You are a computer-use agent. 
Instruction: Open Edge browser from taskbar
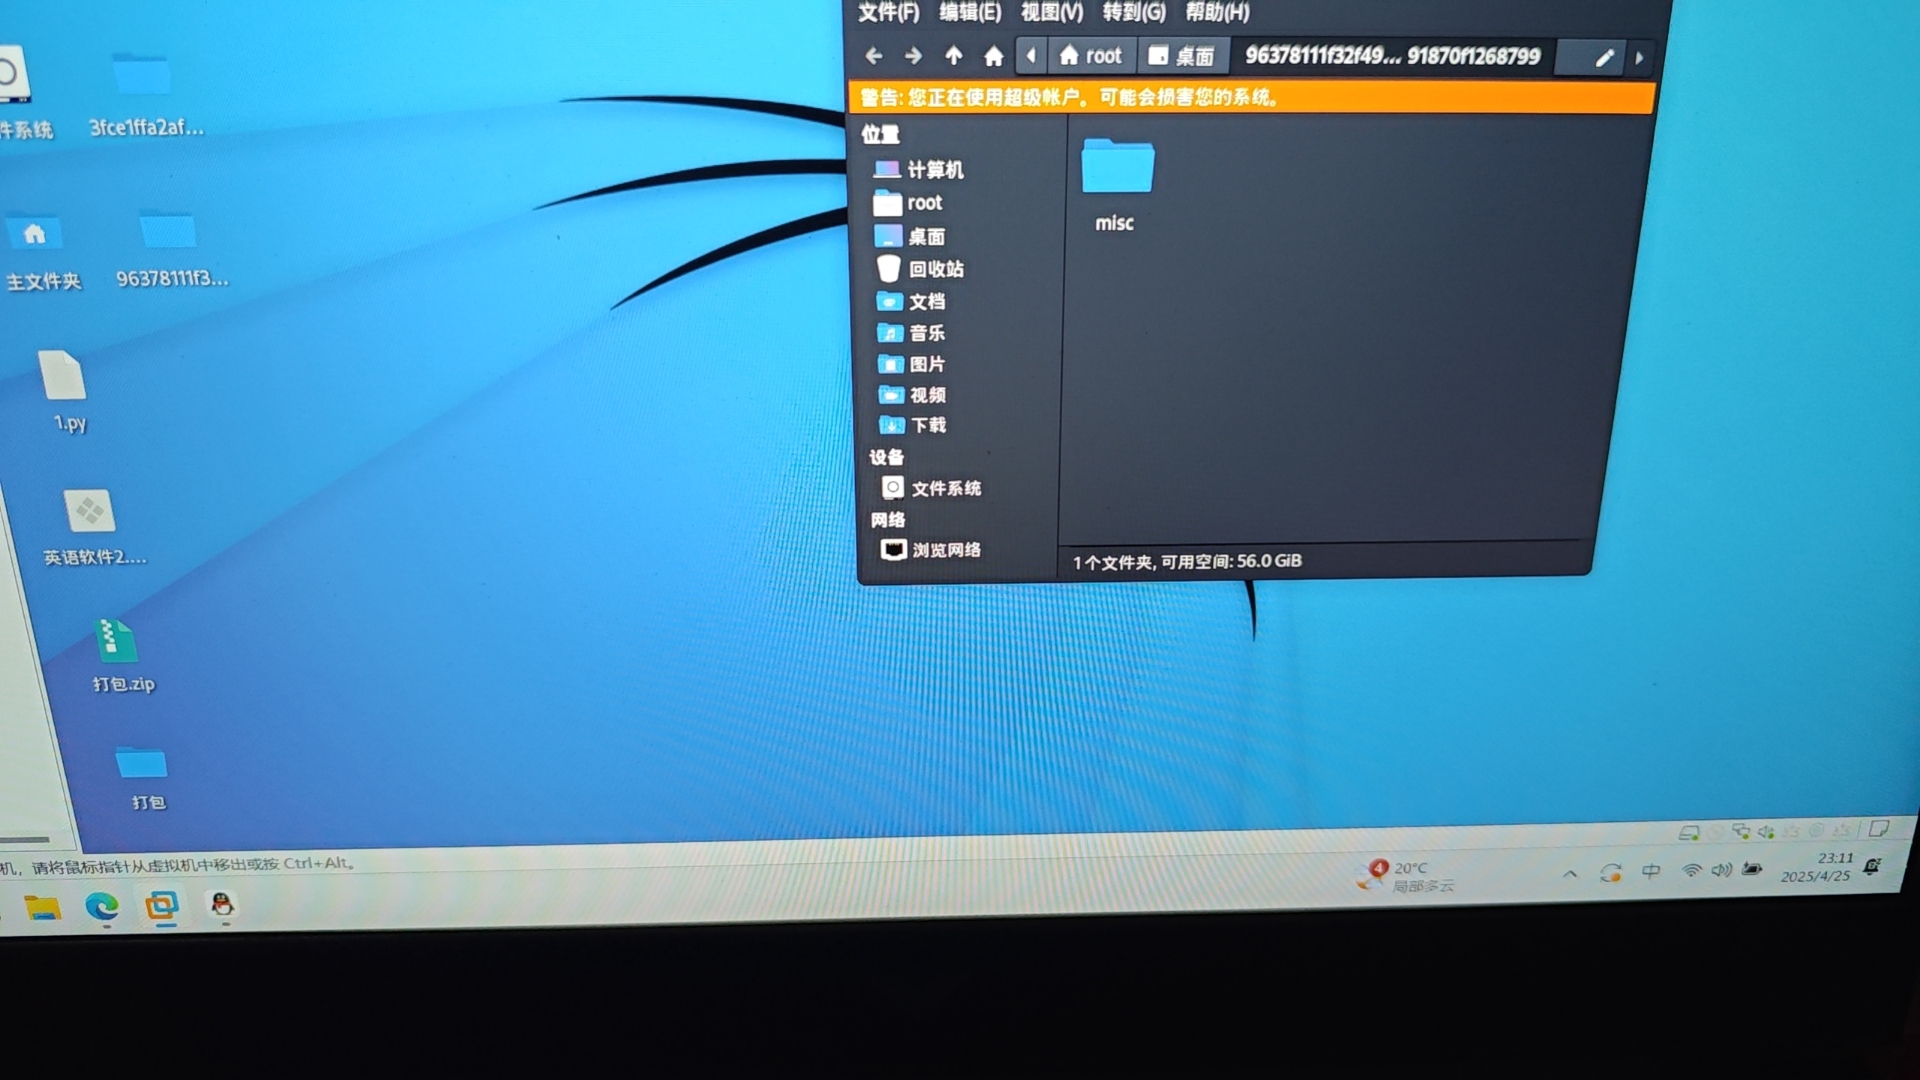(x=102, y=906)
